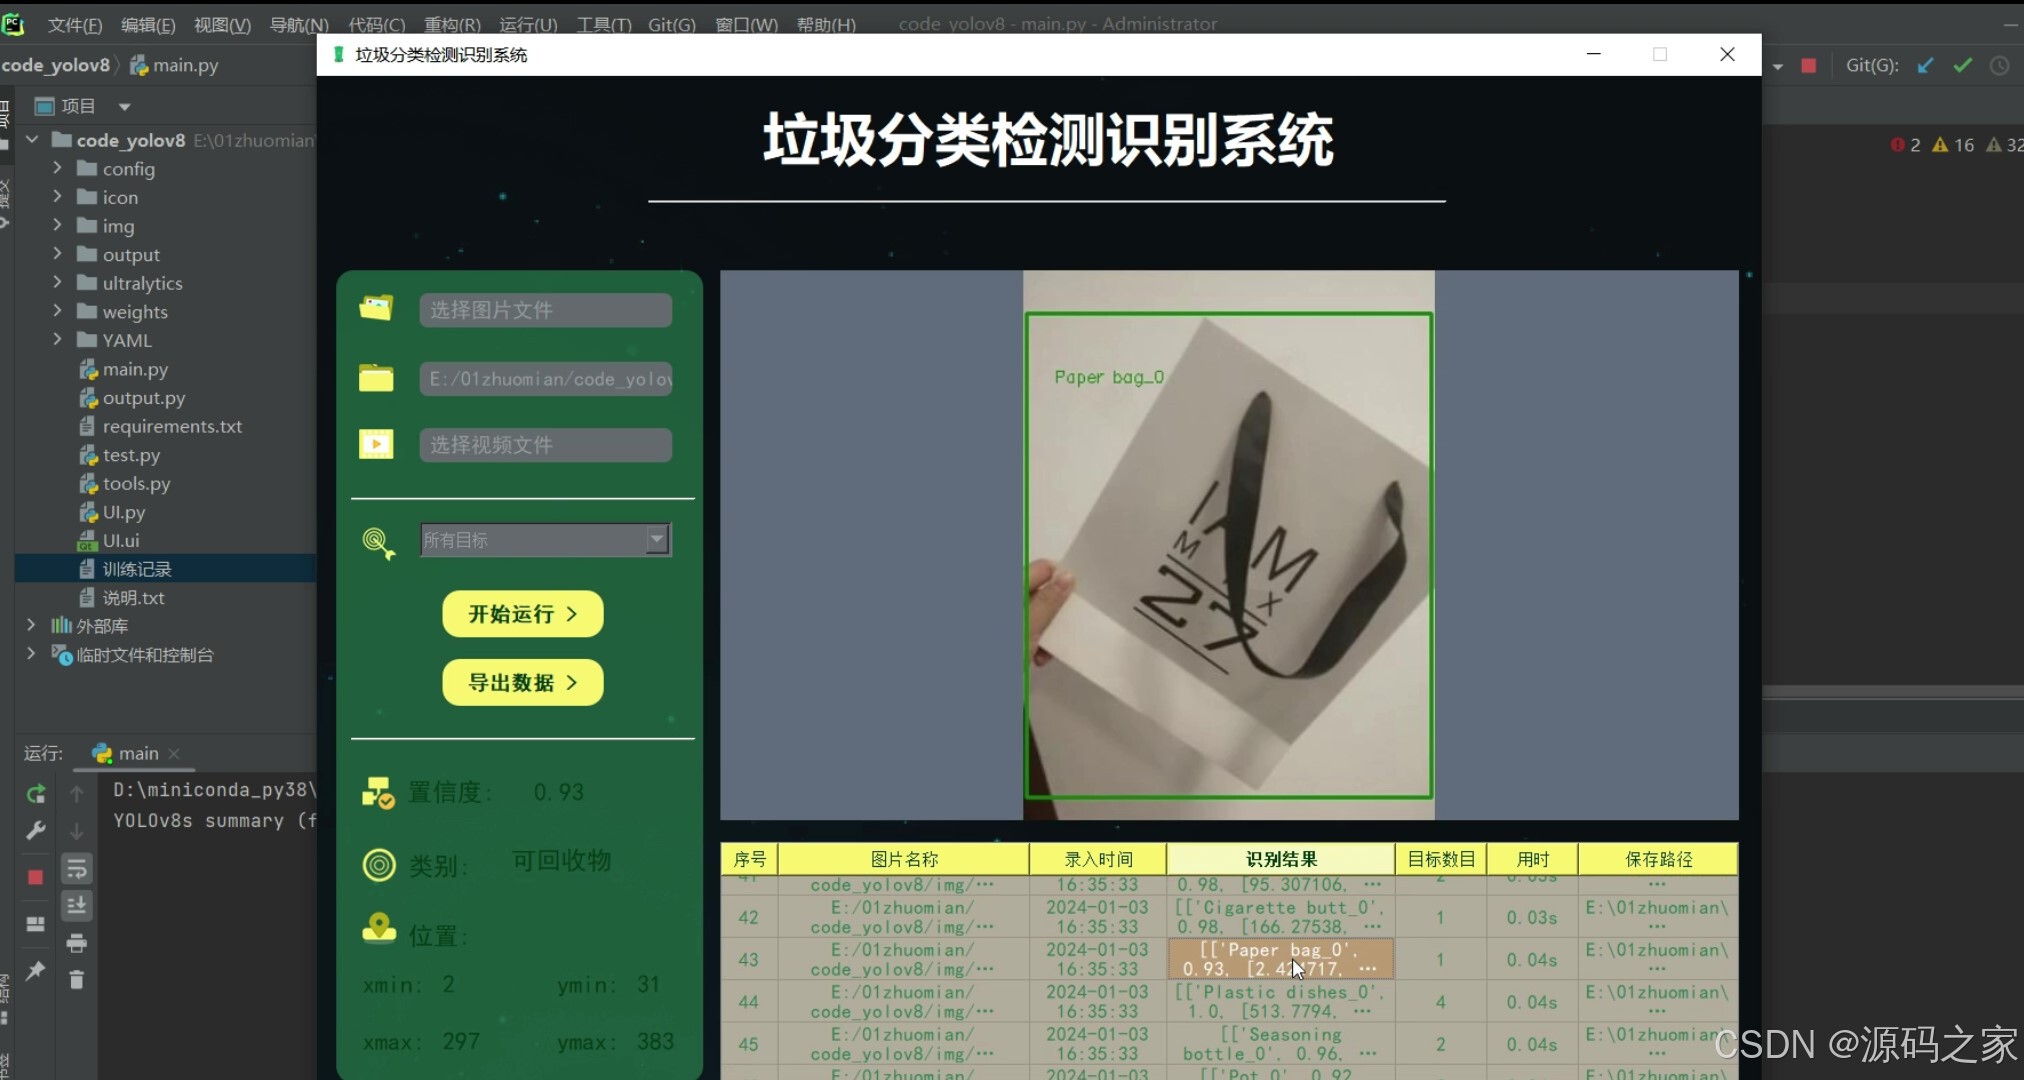Click the 保存路径 column header
The height and width of the screenshot is (1080, 2024).
click(1658, 859)
